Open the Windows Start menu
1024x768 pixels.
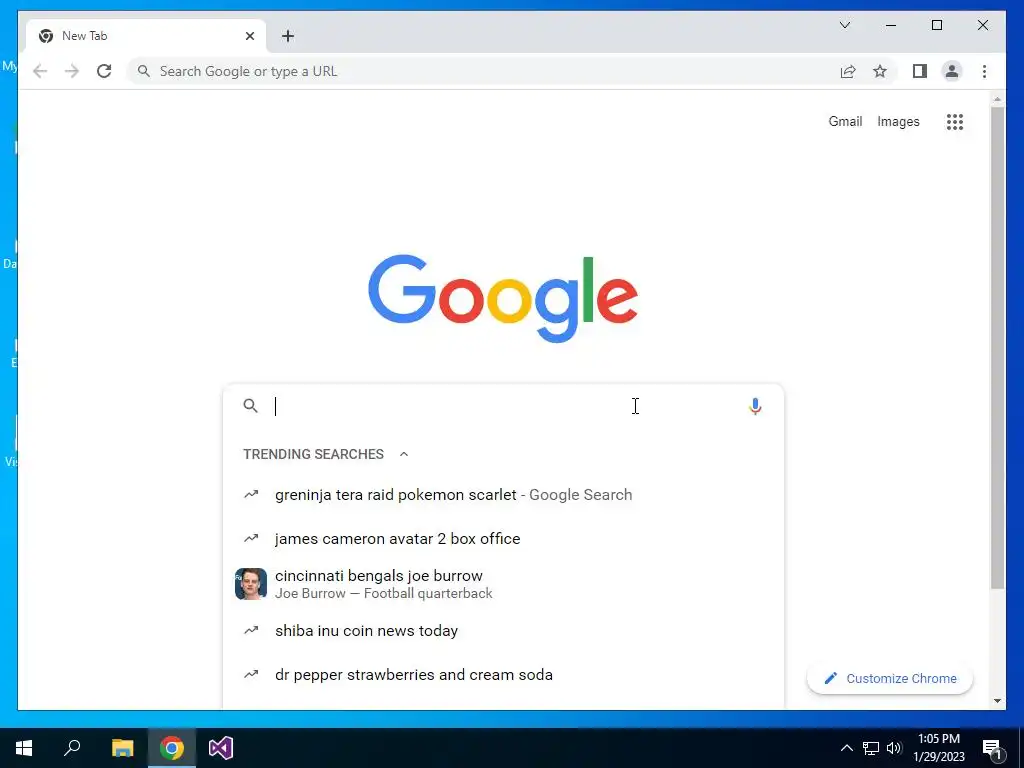point(24,748)
